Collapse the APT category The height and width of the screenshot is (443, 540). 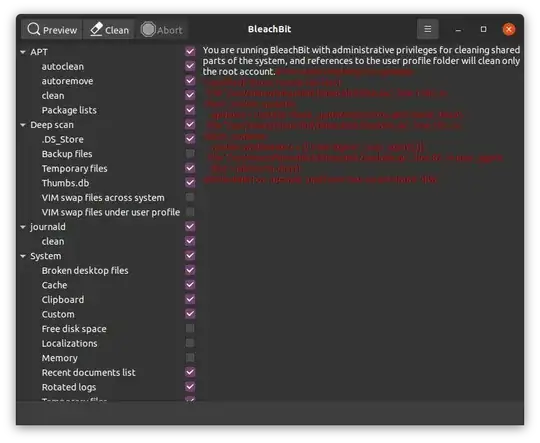click(x=23, y=52)
